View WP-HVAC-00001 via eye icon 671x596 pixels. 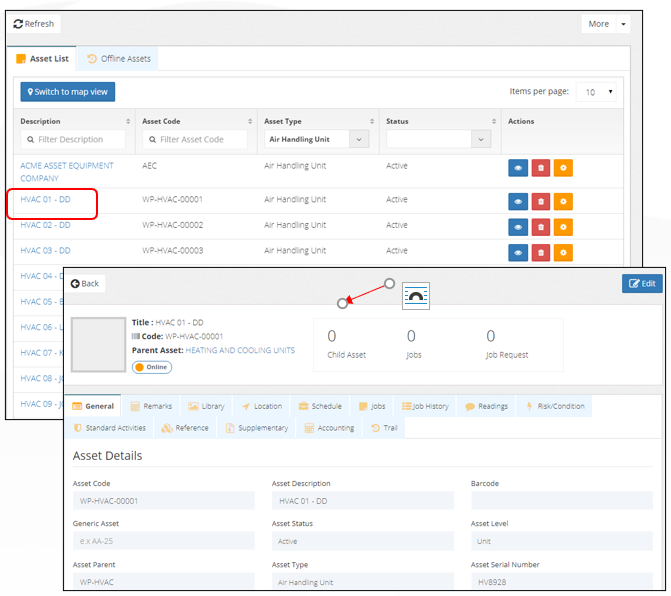pyautogui.click(x=518, y=202)
